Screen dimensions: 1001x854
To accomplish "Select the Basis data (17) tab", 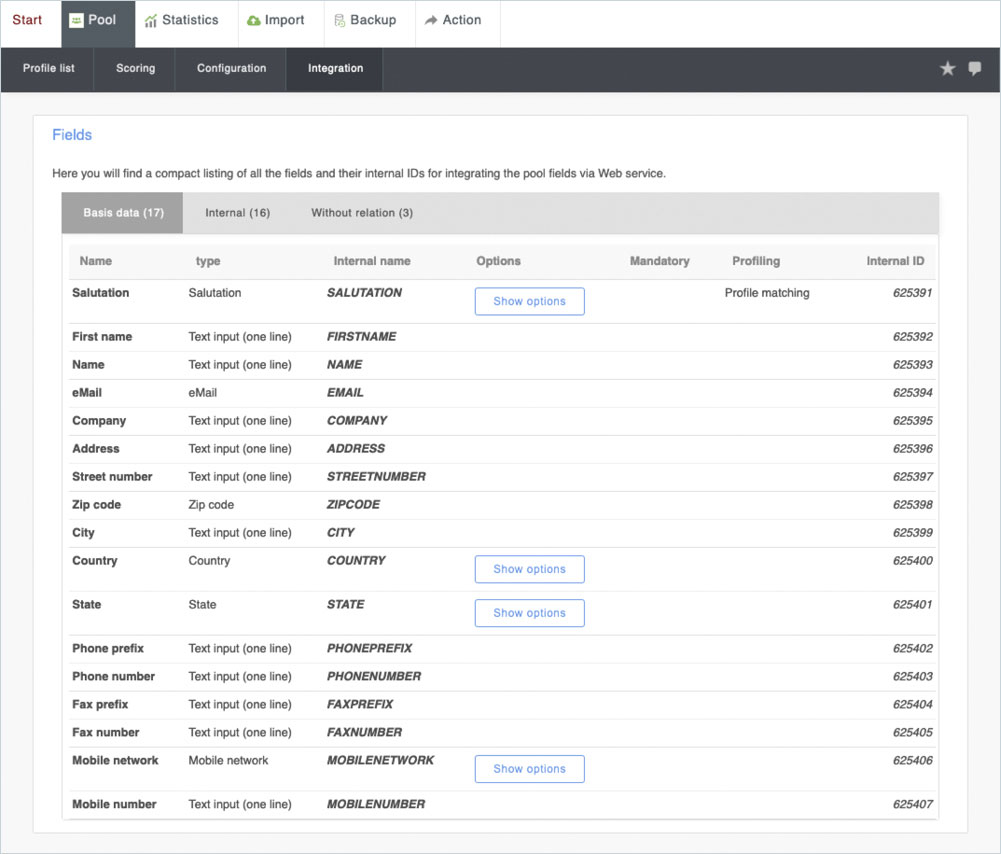I will pyautogui.click(x=123, y=213).
